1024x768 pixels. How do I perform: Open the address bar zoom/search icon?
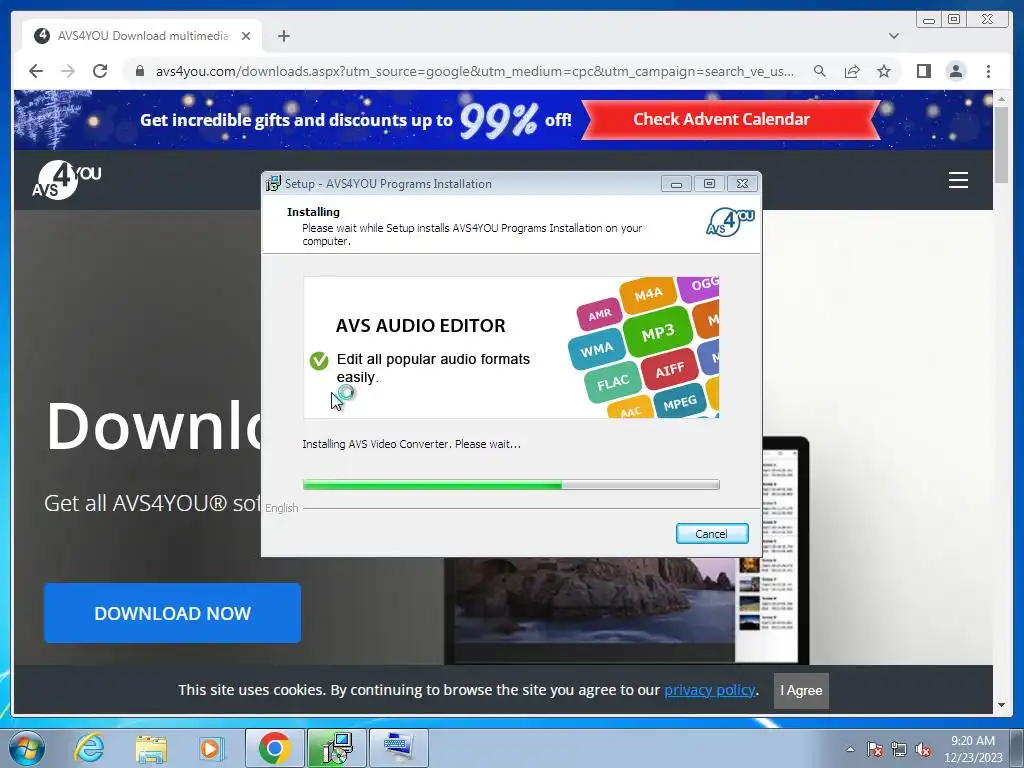pos(820,71)
